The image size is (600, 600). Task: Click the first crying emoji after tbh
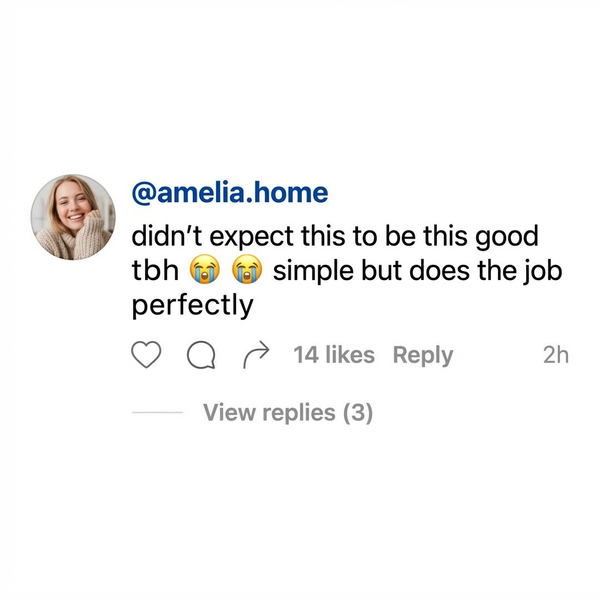click(x=205, y=271)
